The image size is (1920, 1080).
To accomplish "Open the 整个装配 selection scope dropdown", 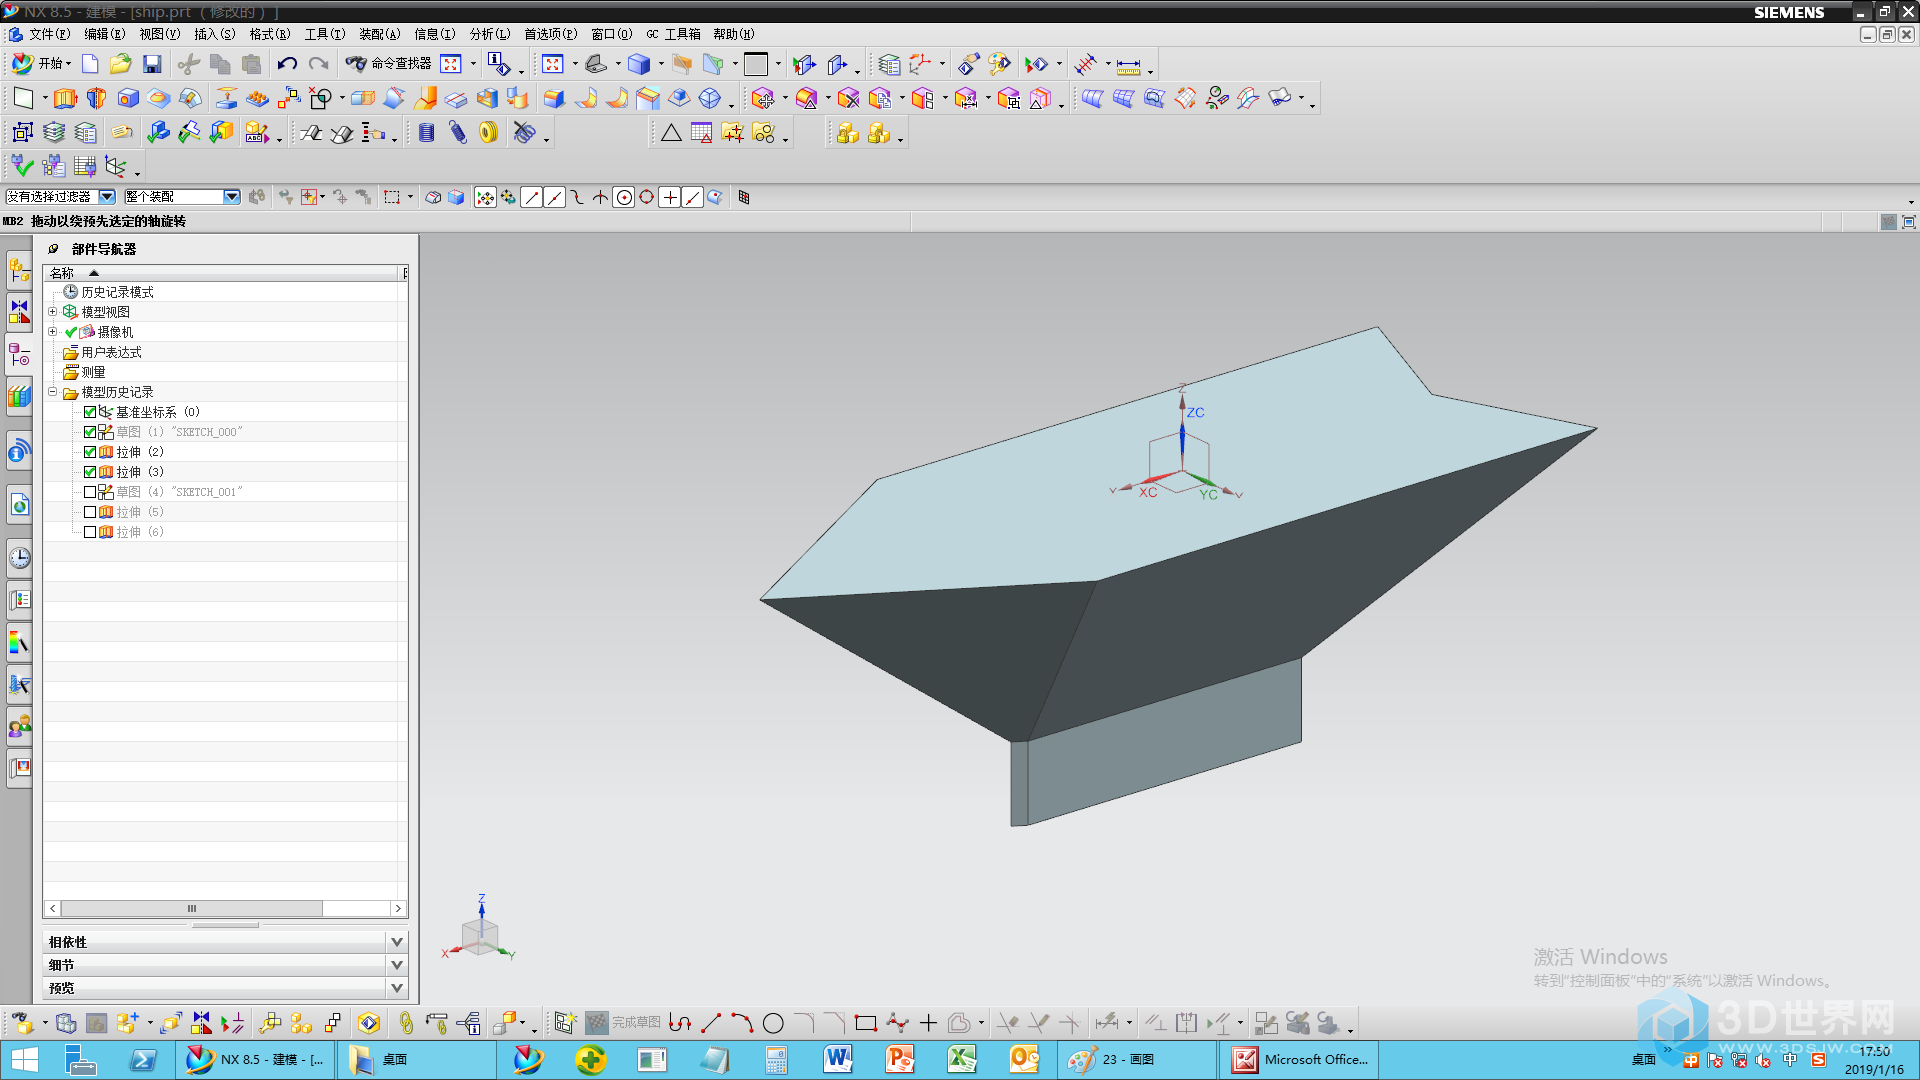I will coord(232,197).
